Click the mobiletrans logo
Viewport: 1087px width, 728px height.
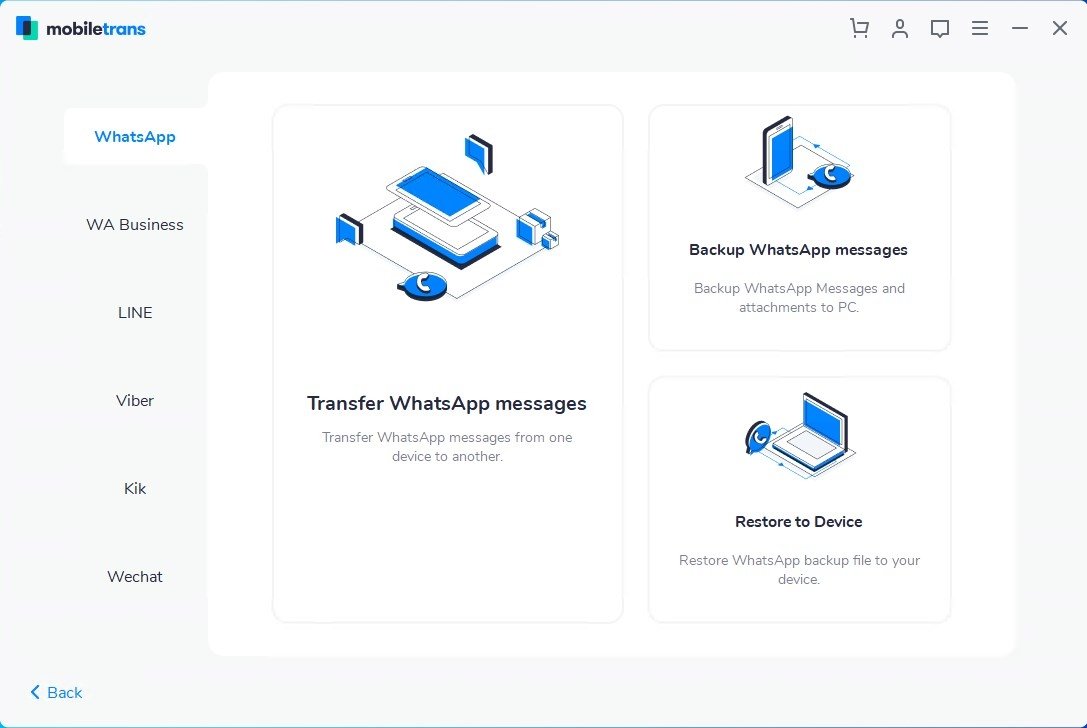pyautogui.click(x=80, y=28)
